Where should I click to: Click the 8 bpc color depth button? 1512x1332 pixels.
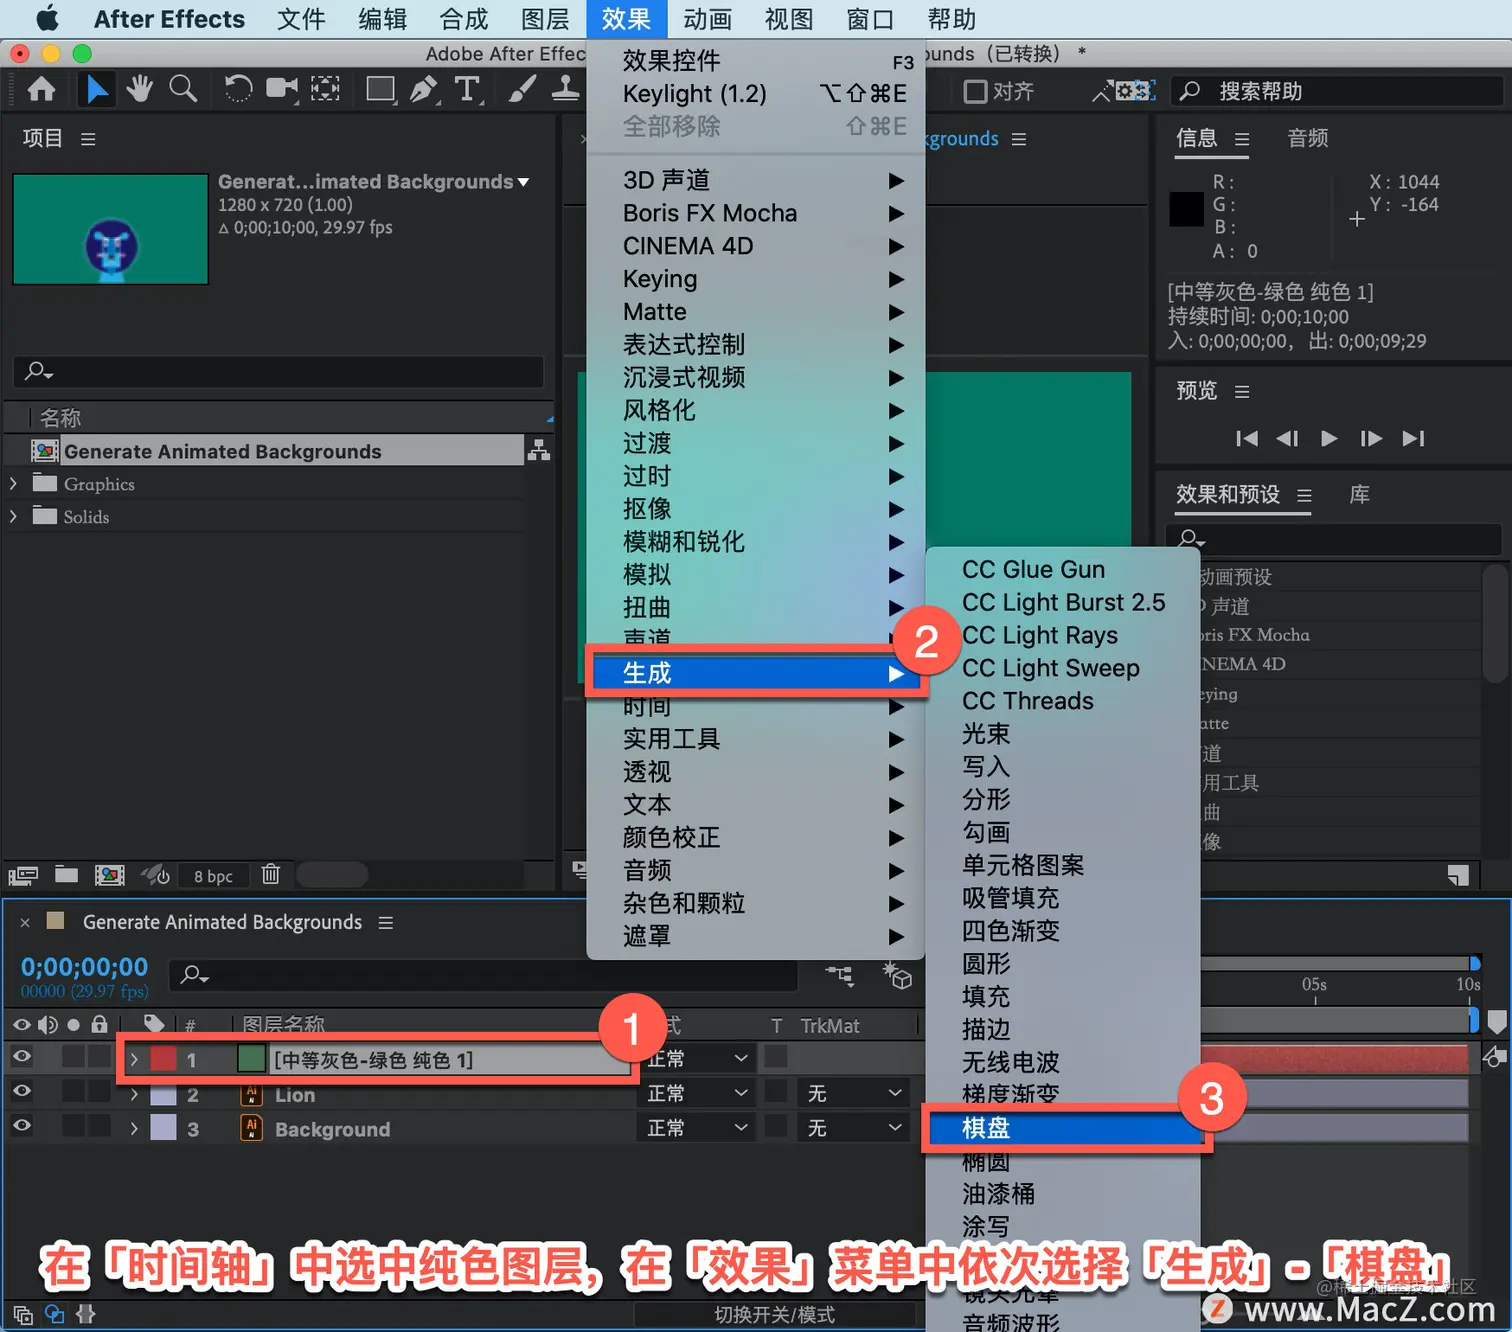pos(213,876)
